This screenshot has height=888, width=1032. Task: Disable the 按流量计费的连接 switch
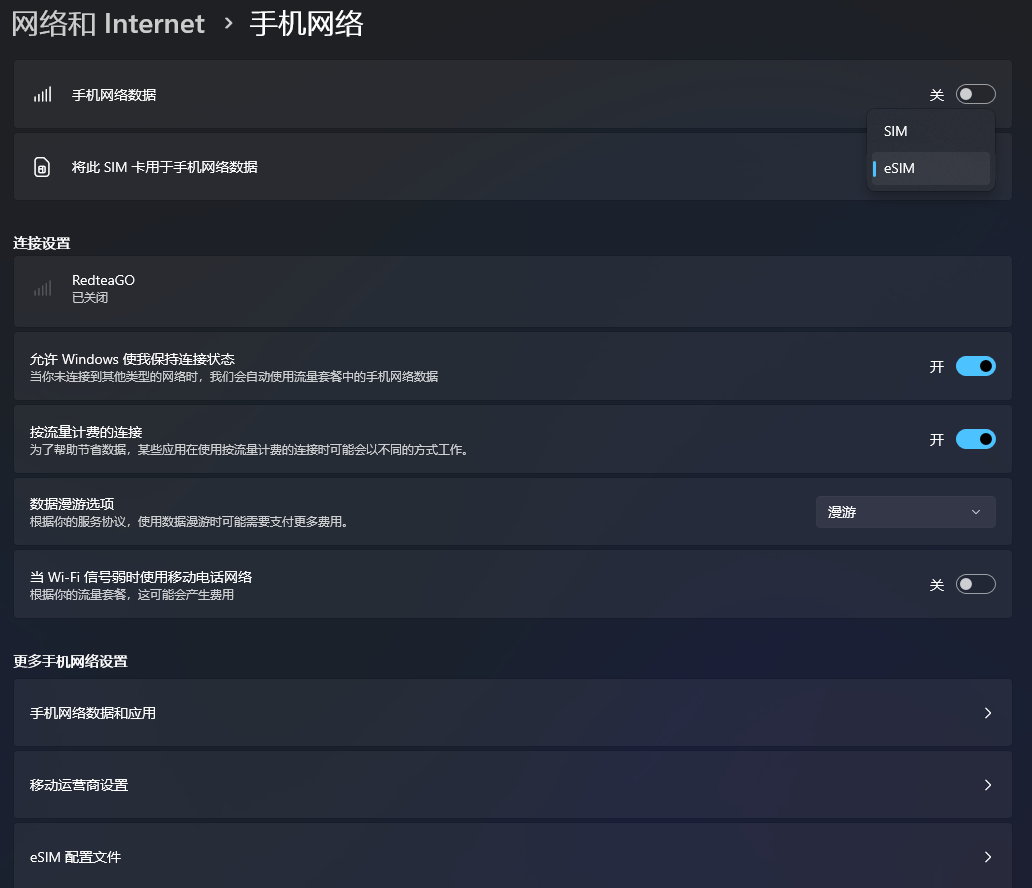pyautogui.click(x=975, y=438)
